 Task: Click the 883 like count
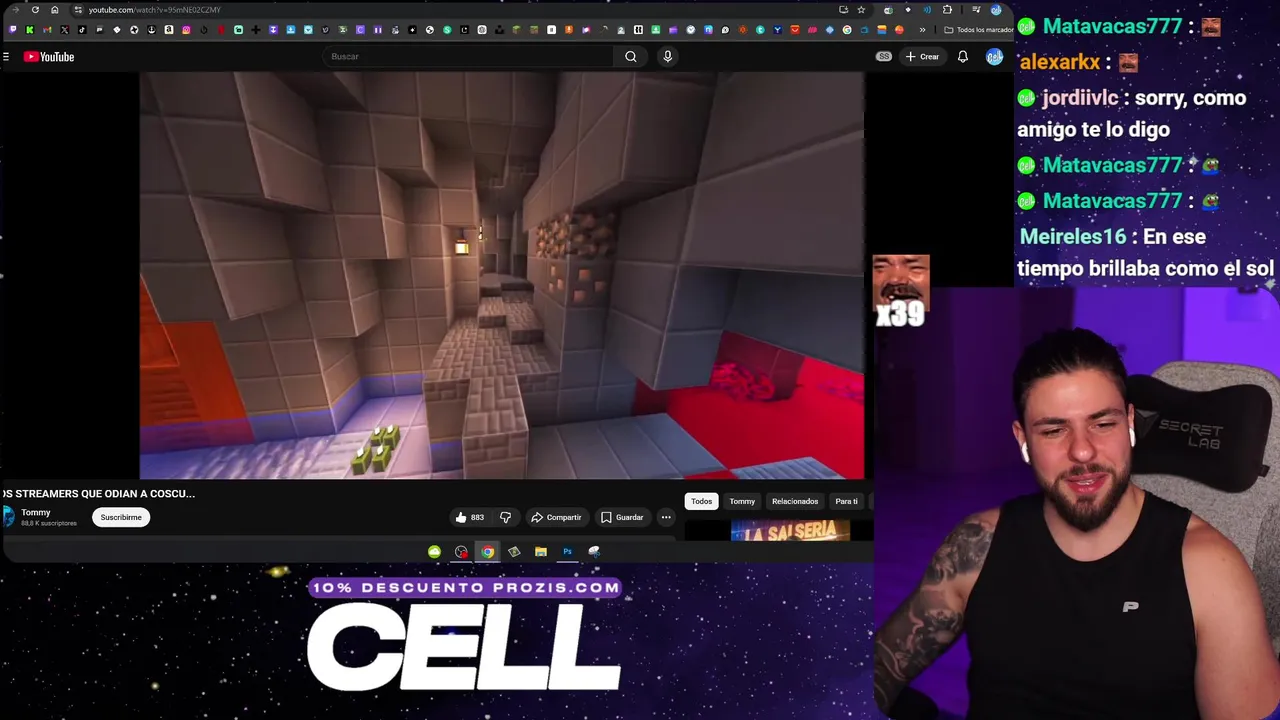click(x=477, y=517)
